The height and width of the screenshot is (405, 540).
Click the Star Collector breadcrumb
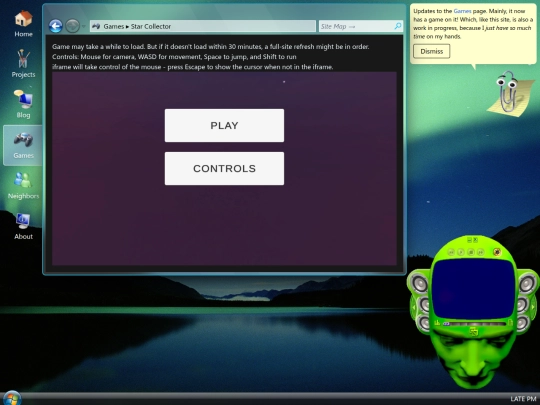[151, 27]
